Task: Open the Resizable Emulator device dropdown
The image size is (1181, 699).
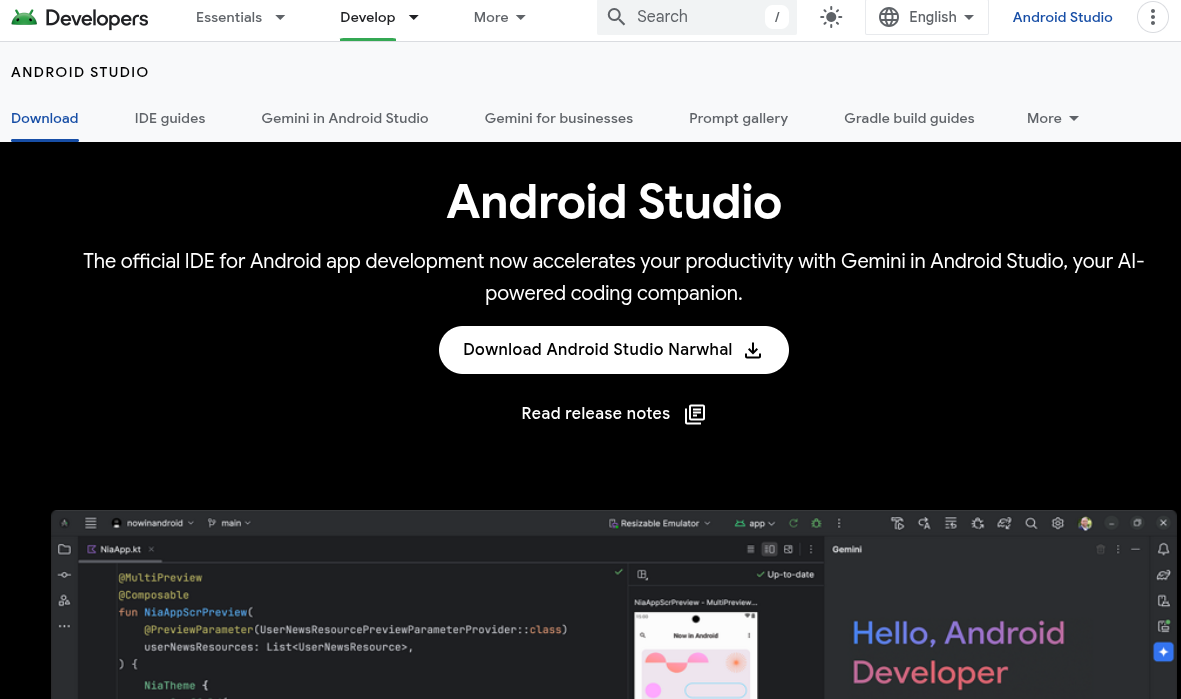Action: (660, 523)
